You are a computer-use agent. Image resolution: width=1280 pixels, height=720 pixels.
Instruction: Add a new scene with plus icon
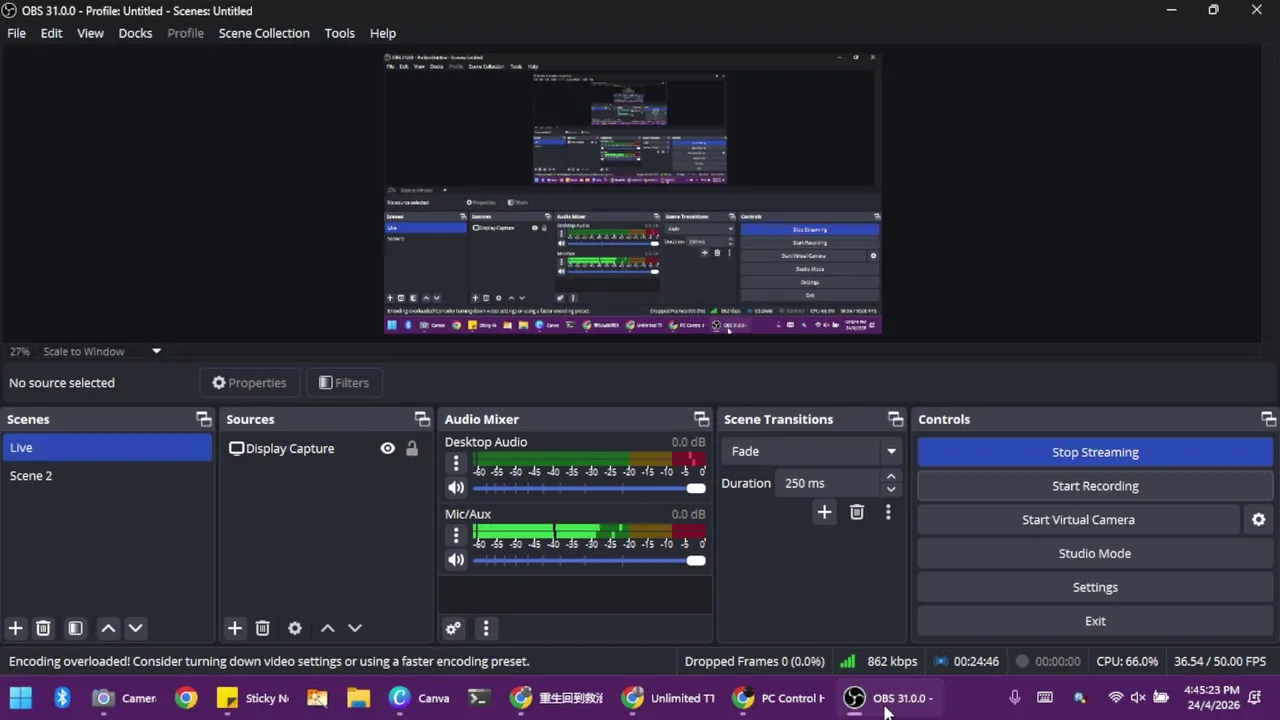[15, 628]
